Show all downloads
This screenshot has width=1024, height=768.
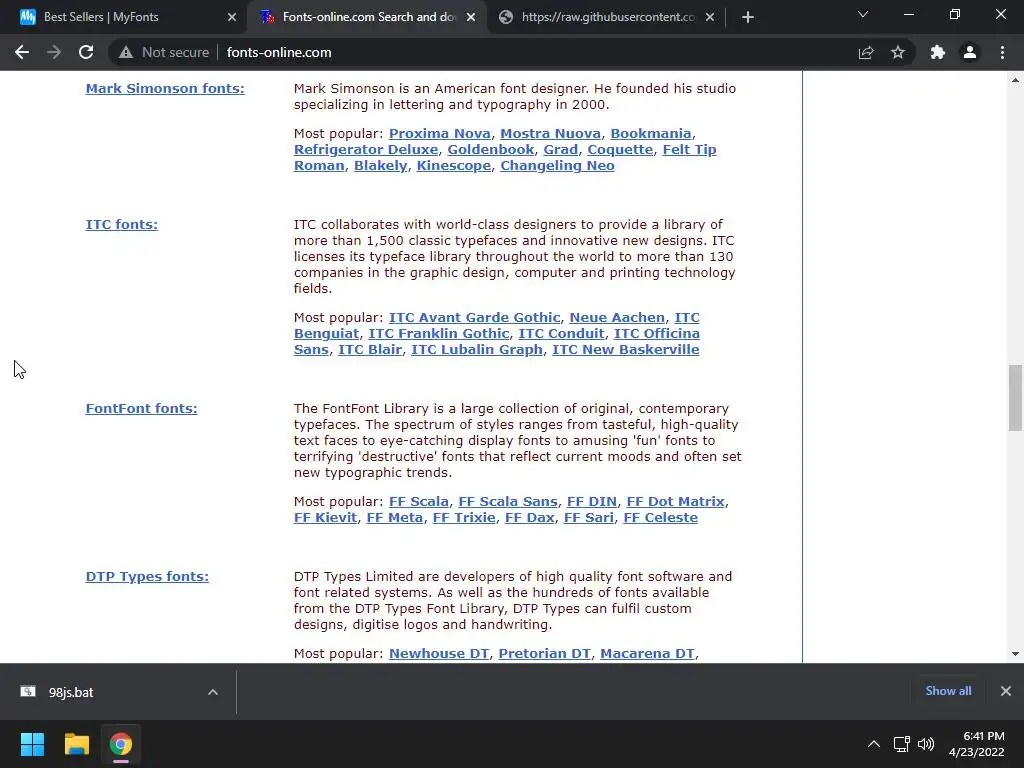pyautogui.click(x=948, y=691)
